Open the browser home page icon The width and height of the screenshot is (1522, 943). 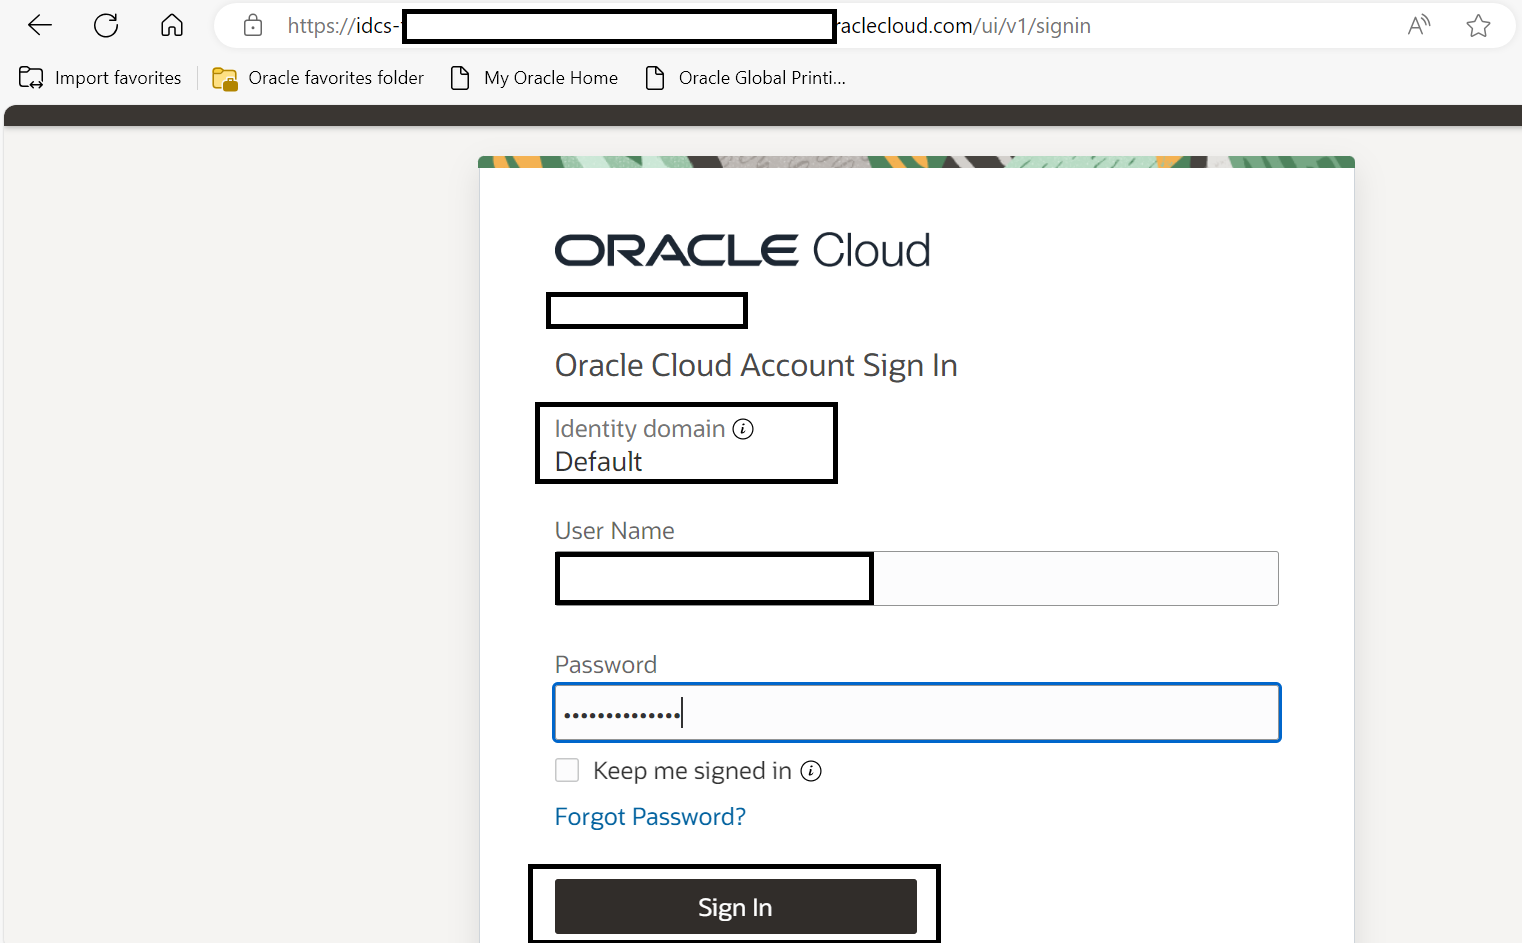pos(172,26)
